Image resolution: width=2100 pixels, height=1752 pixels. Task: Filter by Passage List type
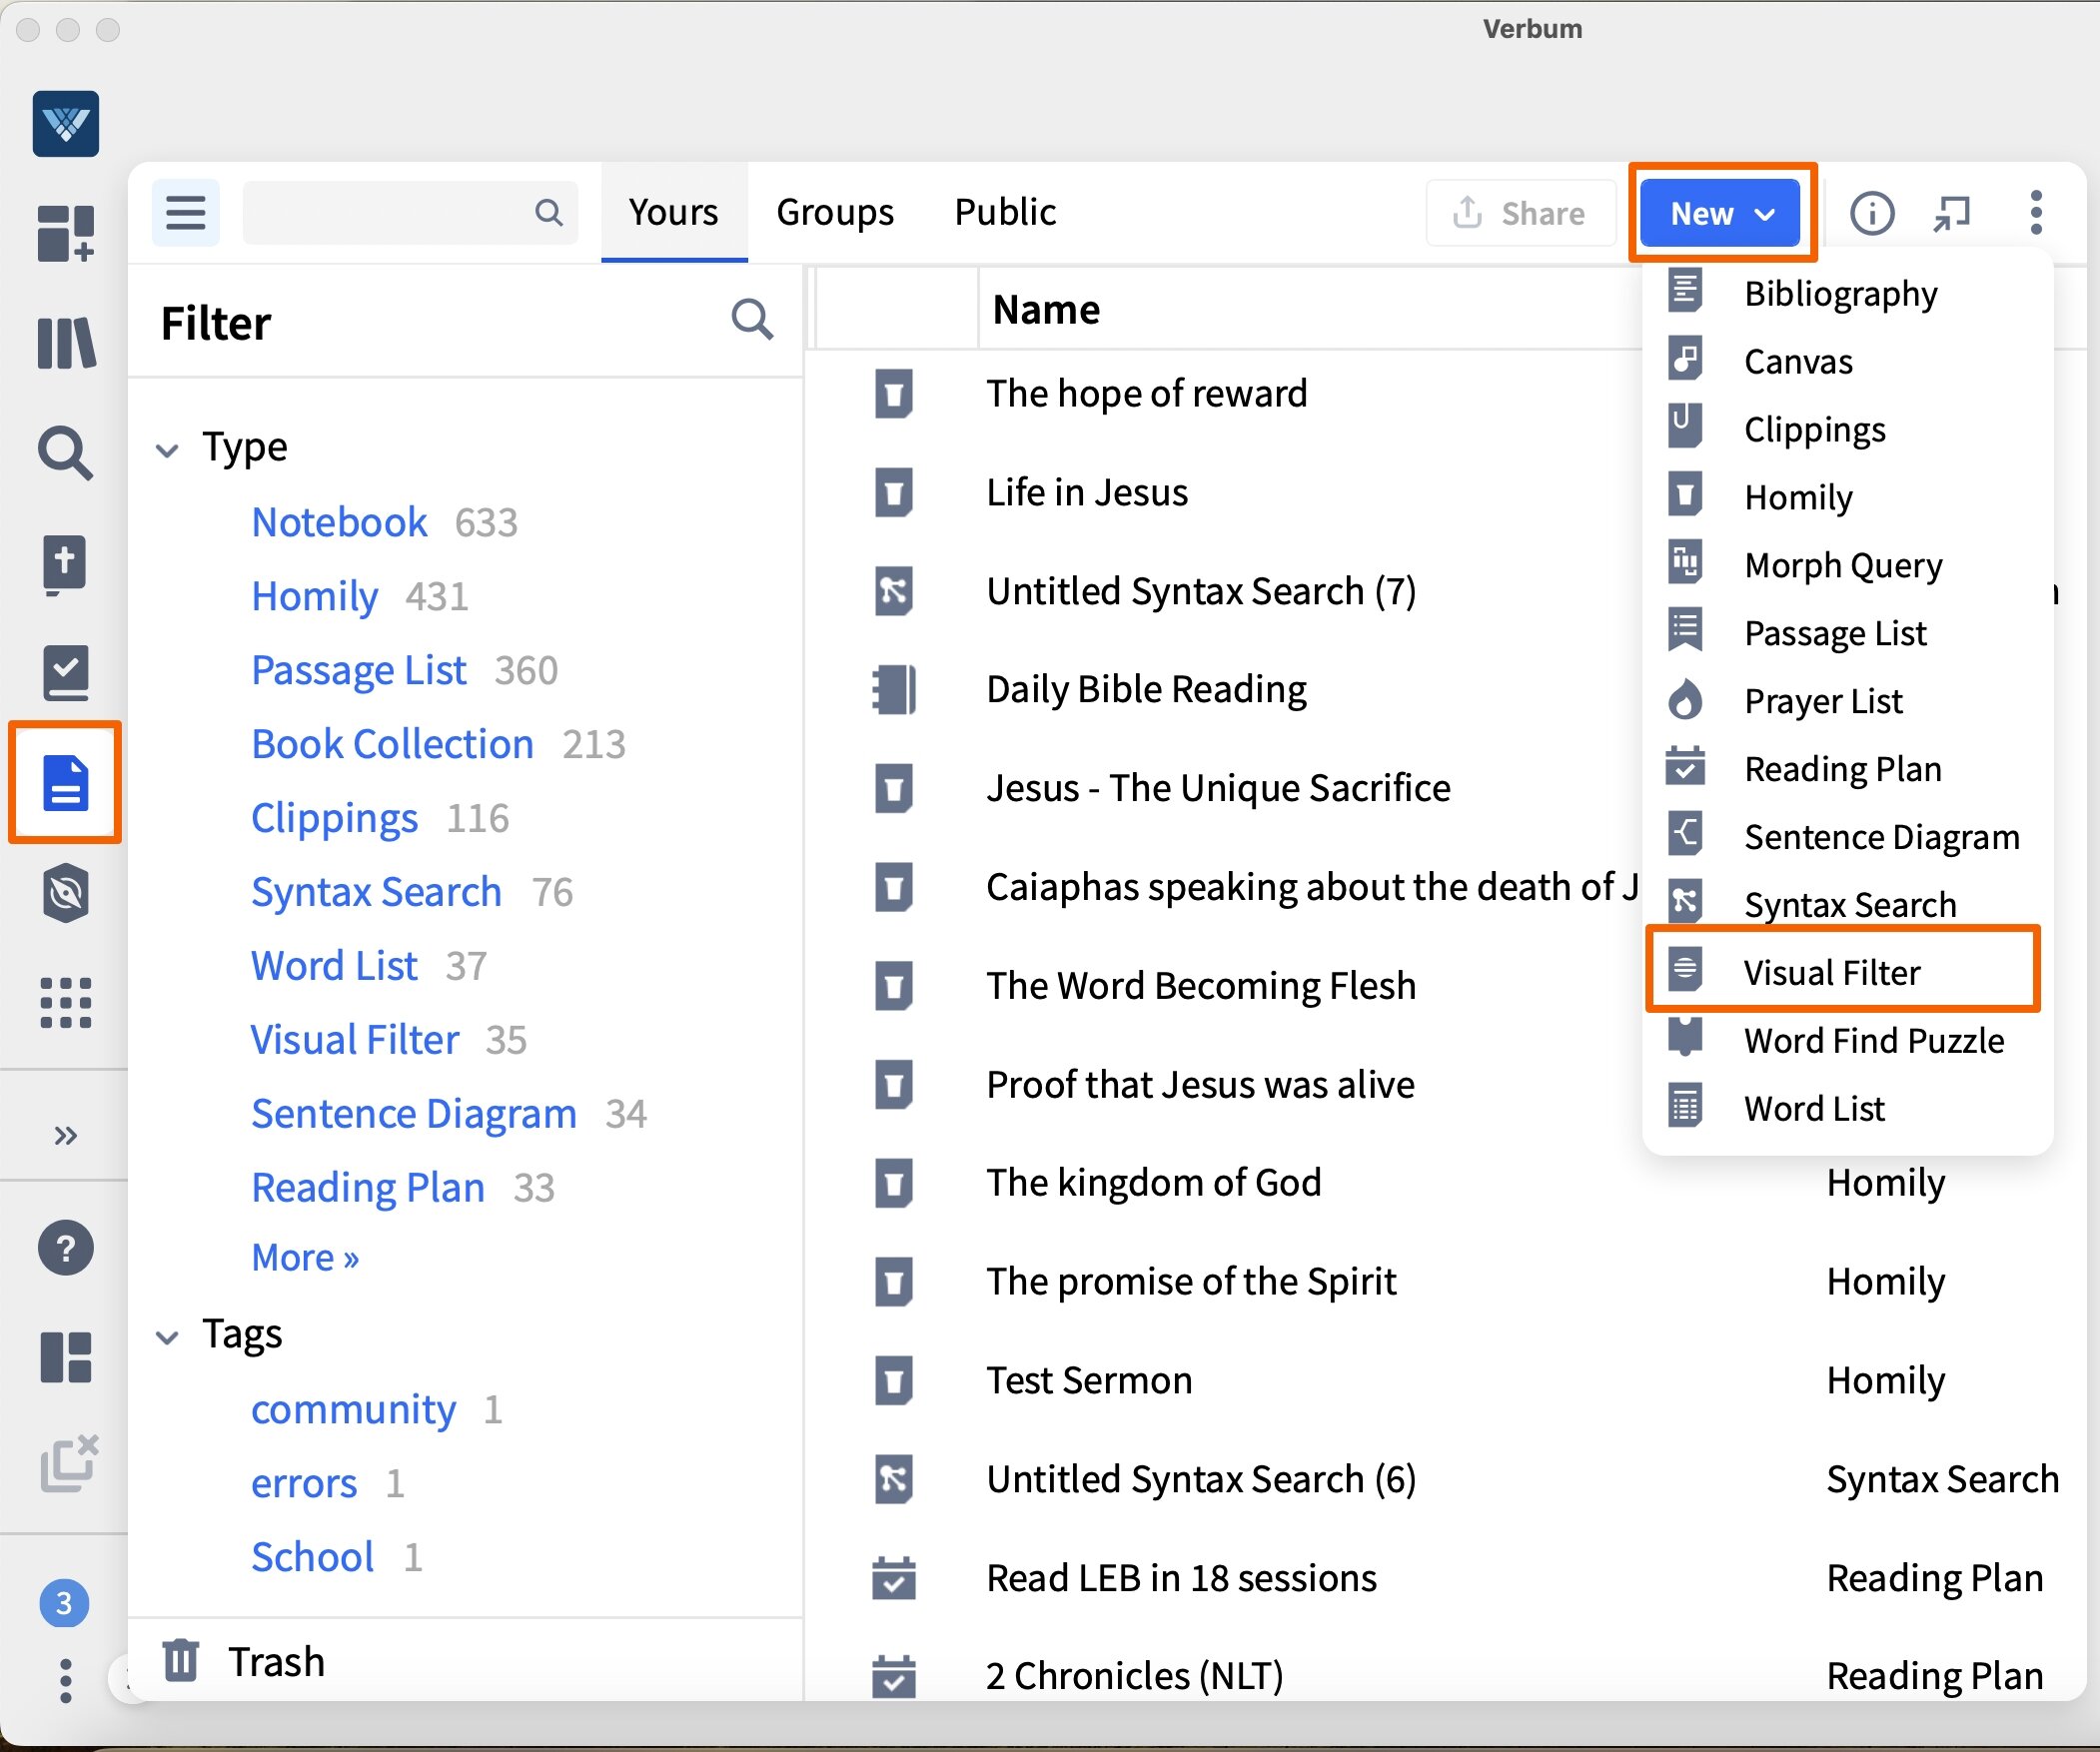358,670
